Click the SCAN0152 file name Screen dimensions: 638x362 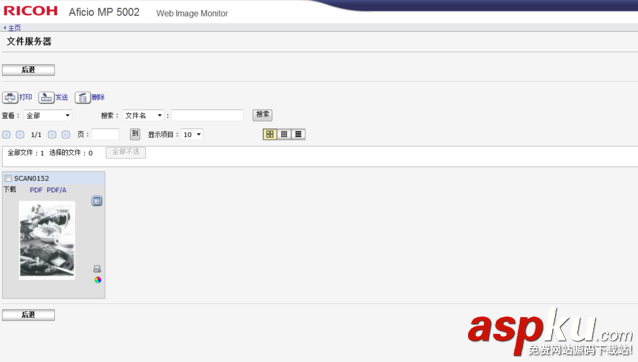31,179
